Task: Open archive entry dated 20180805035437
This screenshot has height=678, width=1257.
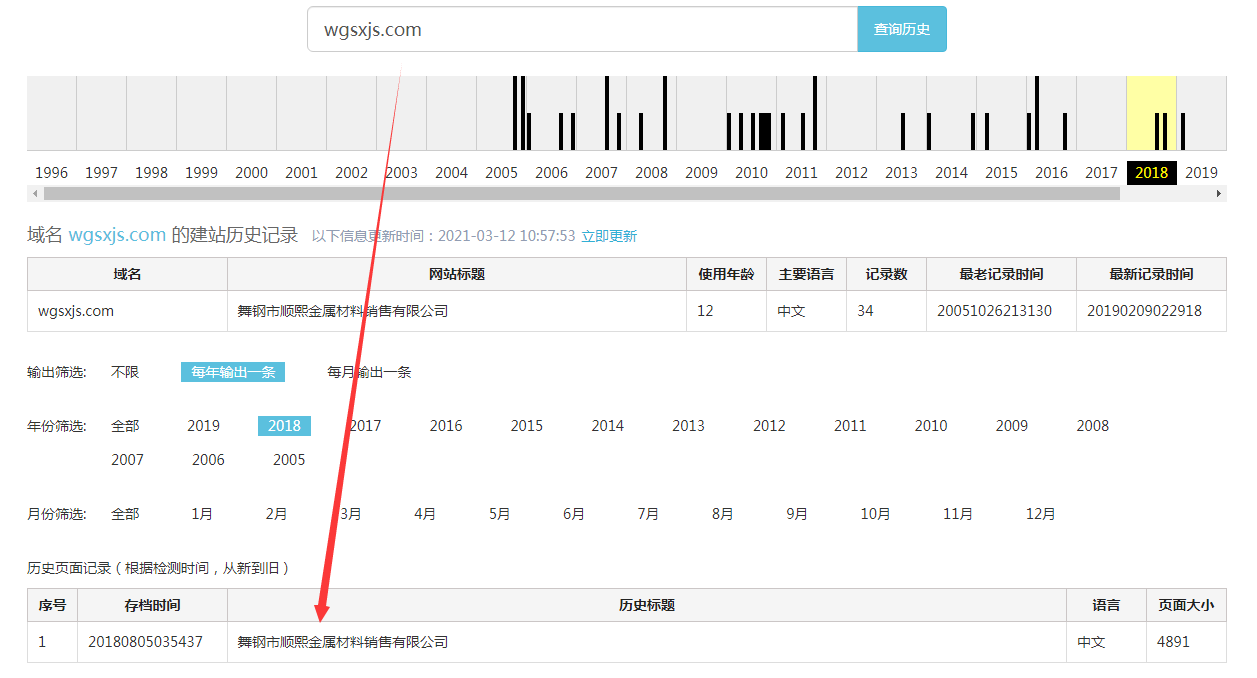Action: click(x=151, y=642)
